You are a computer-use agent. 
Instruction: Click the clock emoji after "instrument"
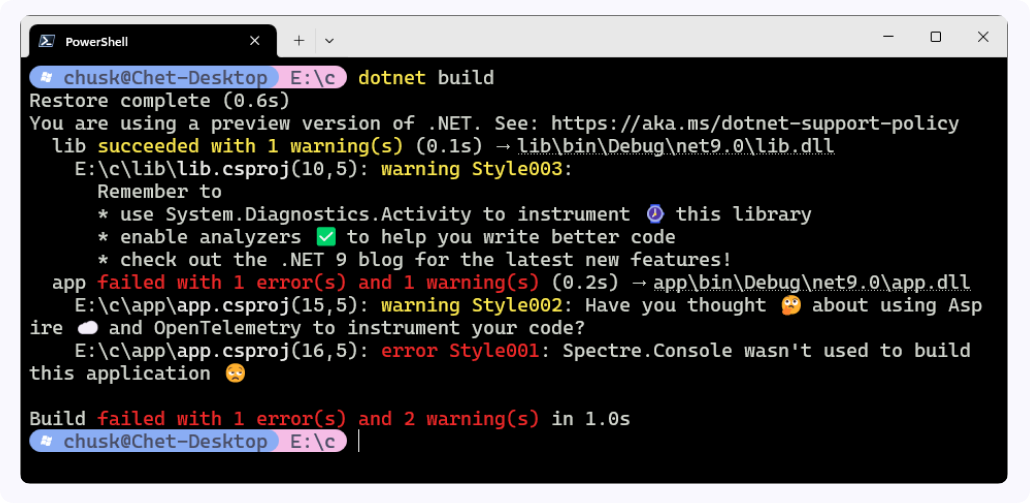click(x=654, y=215)
